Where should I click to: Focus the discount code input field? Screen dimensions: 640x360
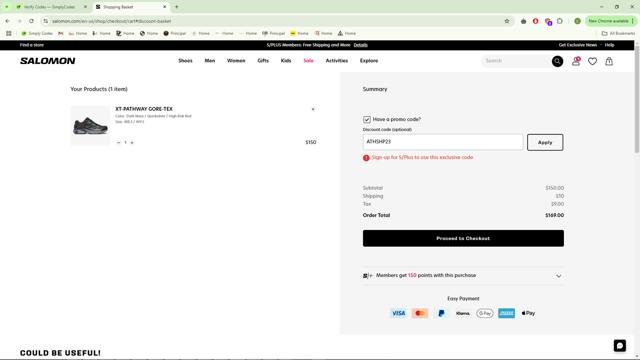click(x=443, y=142)
